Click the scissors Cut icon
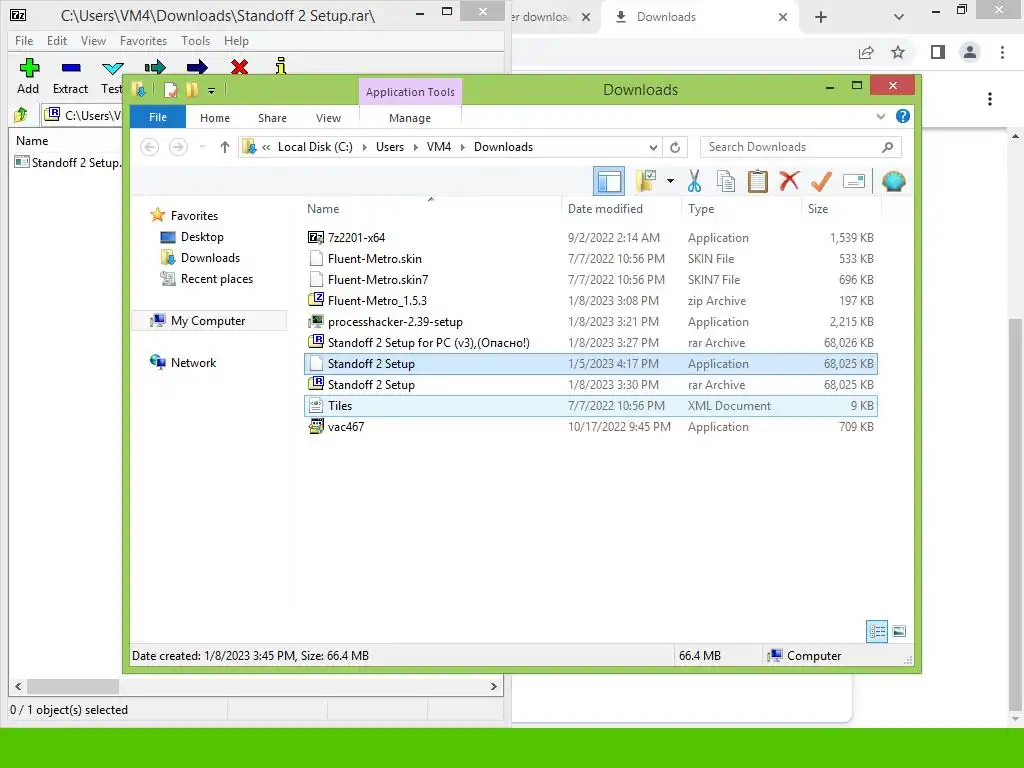1024x768 pixels. pyautogui.click(x=694, y=181)
